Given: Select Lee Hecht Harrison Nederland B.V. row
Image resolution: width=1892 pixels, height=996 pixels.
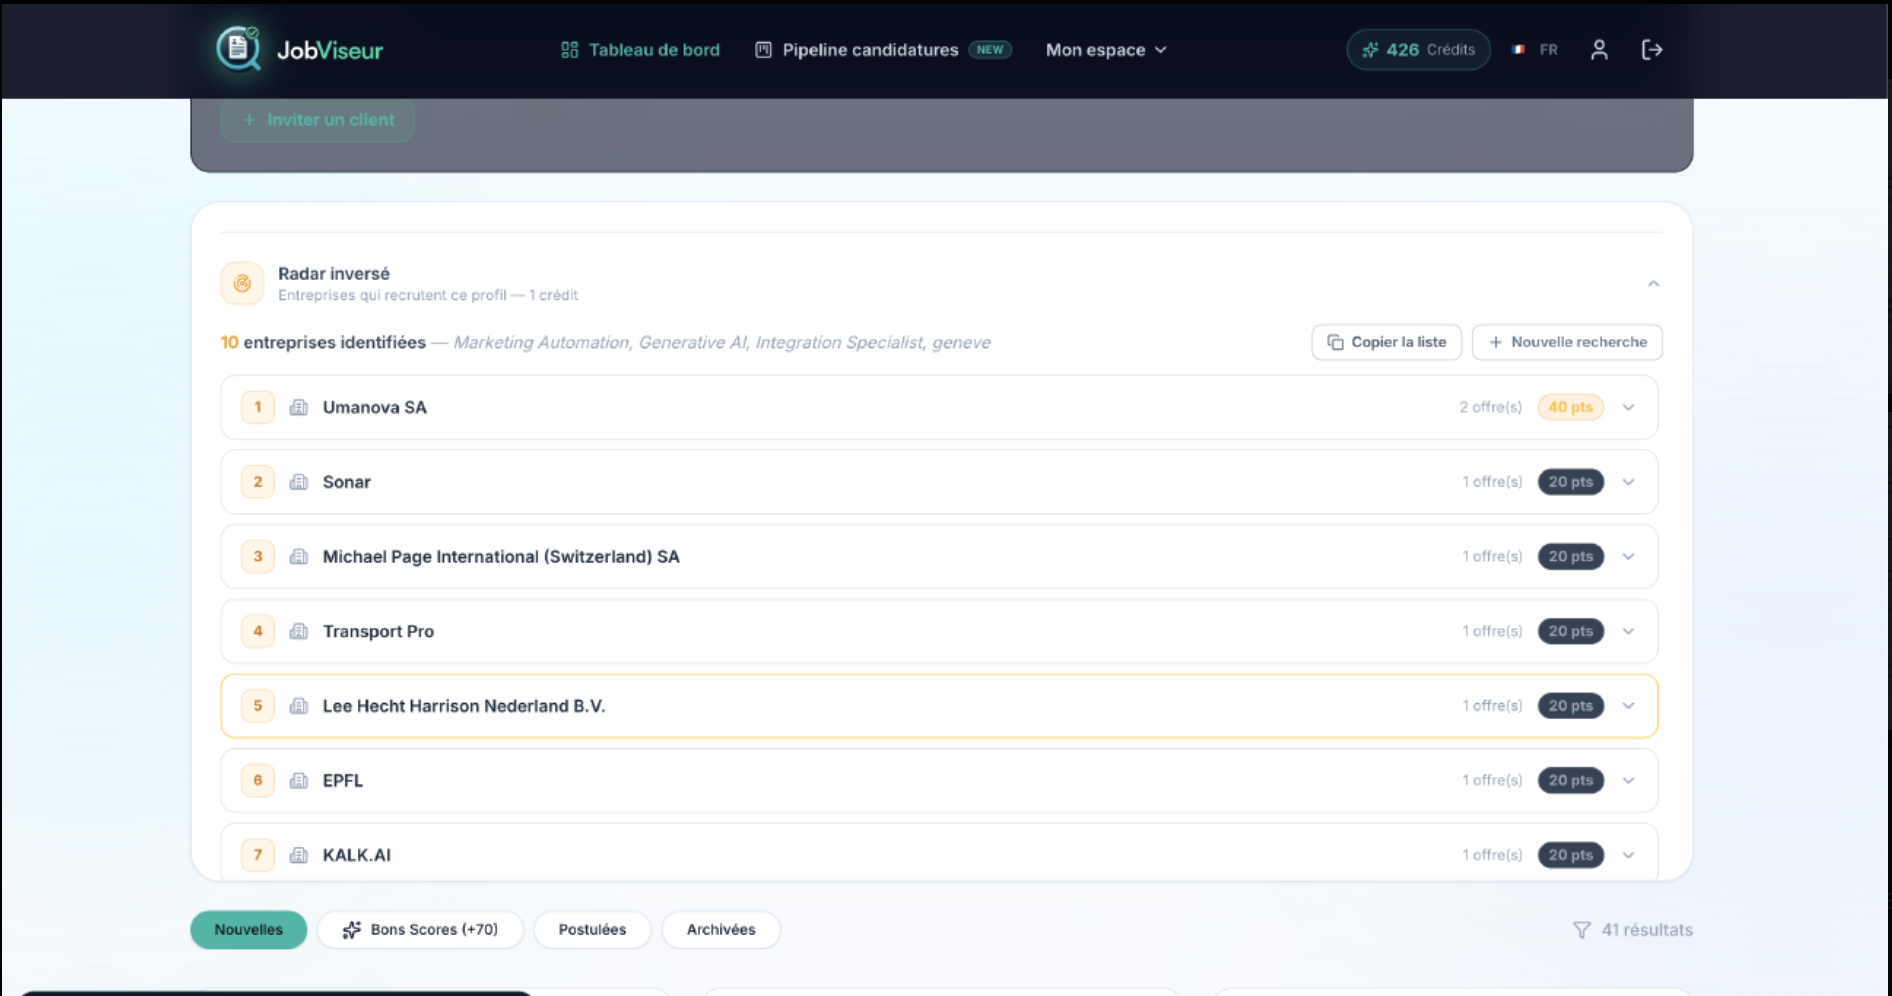Looking at the screenshot, I should [939, 706].
